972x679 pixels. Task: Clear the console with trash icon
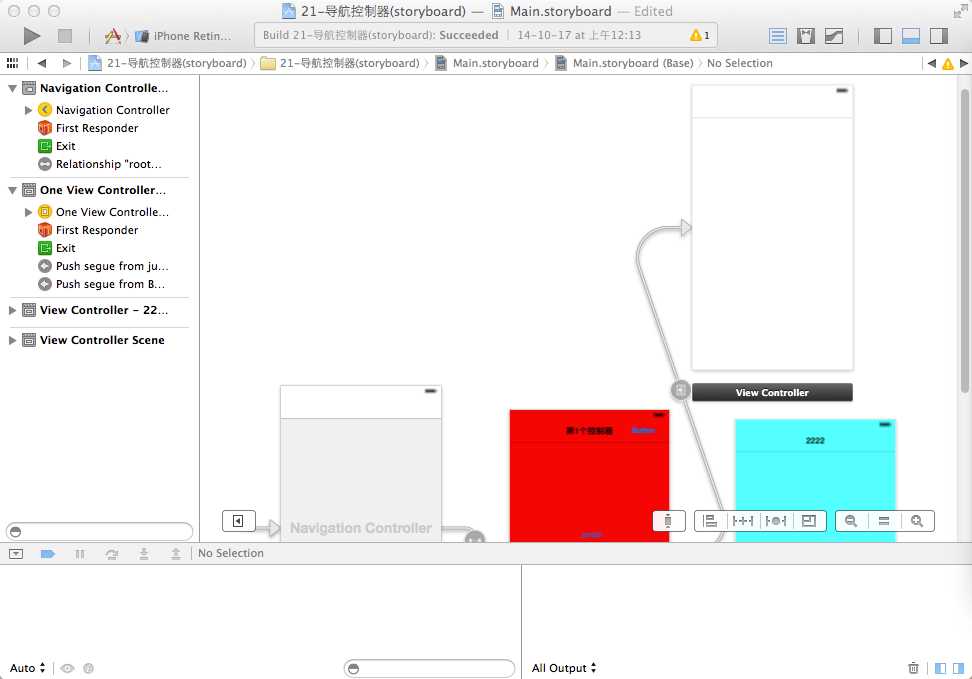tap(913, 668)
